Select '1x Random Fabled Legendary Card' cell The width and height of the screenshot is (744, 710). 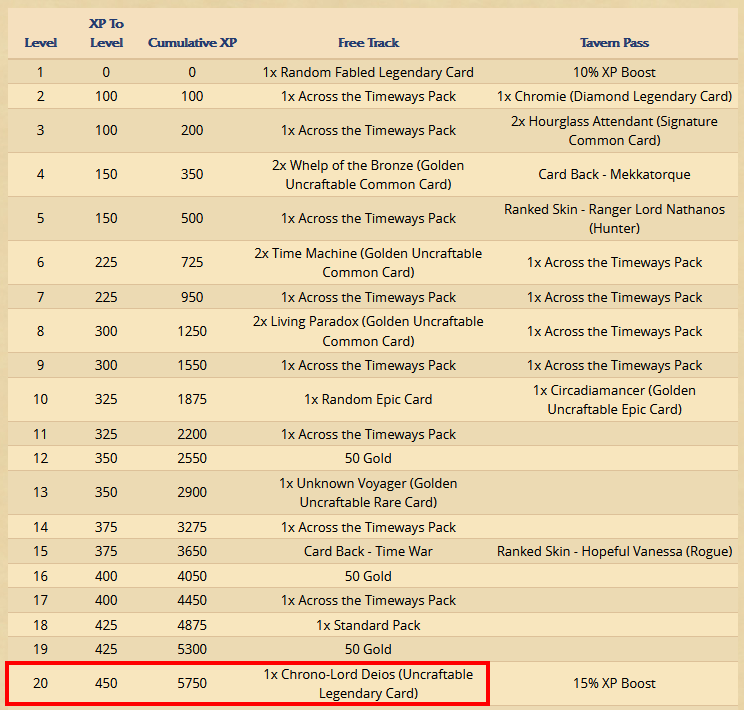click(368, 72)
